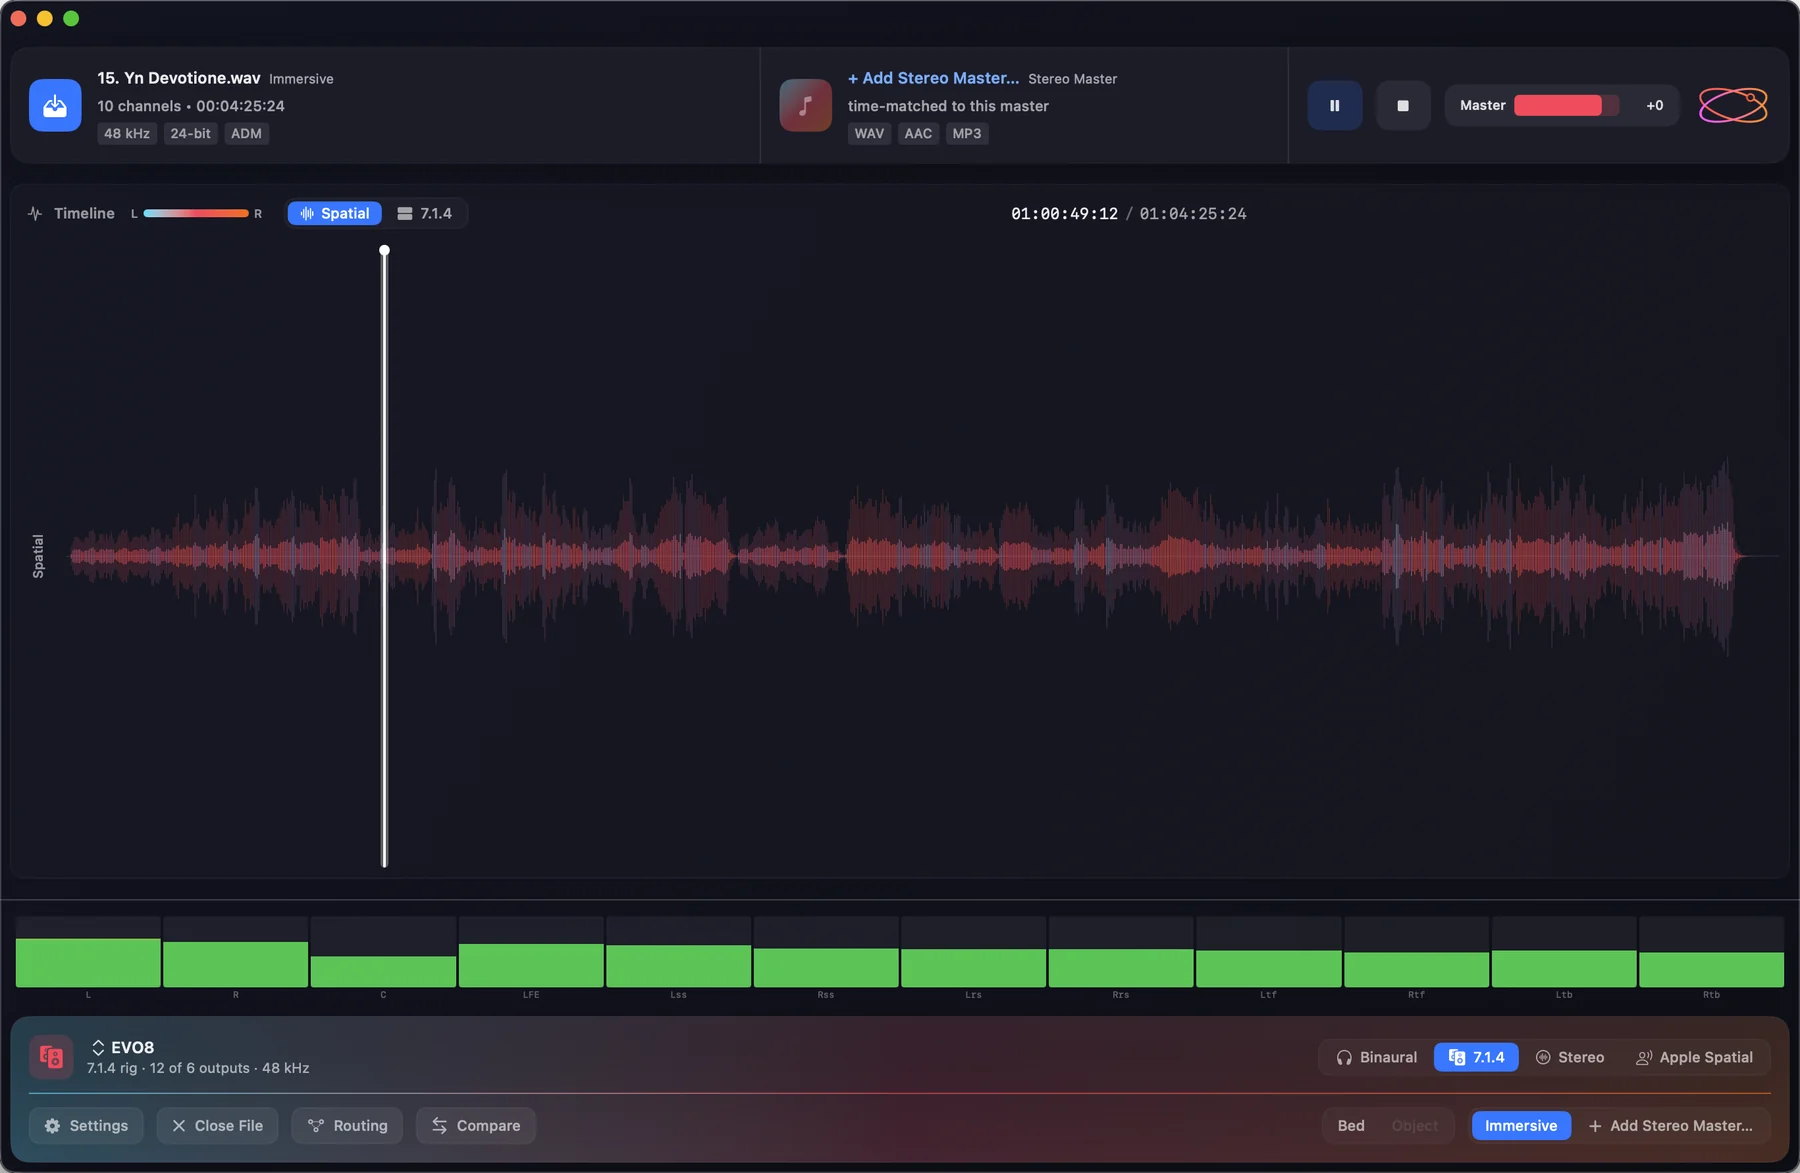Toggle Bed playback
The width and height of the screenshot is (1800, 1173).
1351,1125
